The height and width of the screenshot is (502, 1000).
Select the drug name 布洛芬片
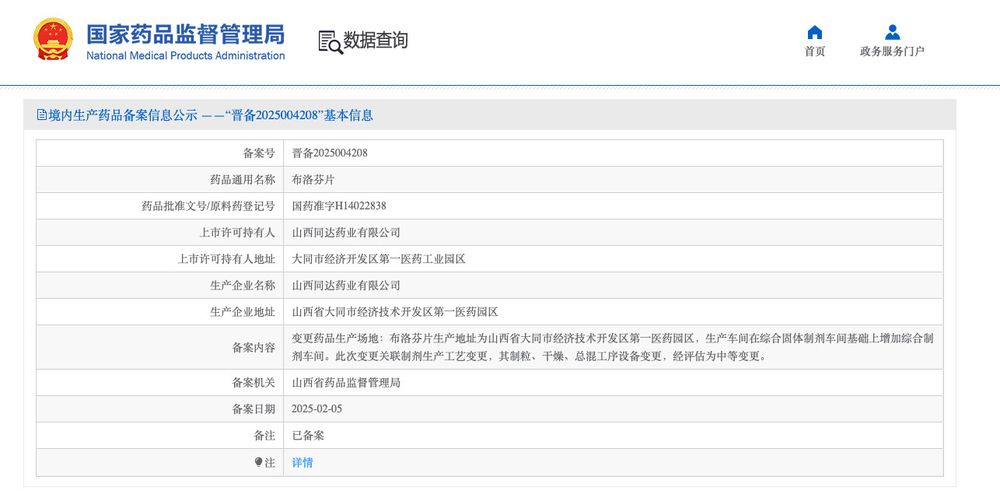pos(313,180)
